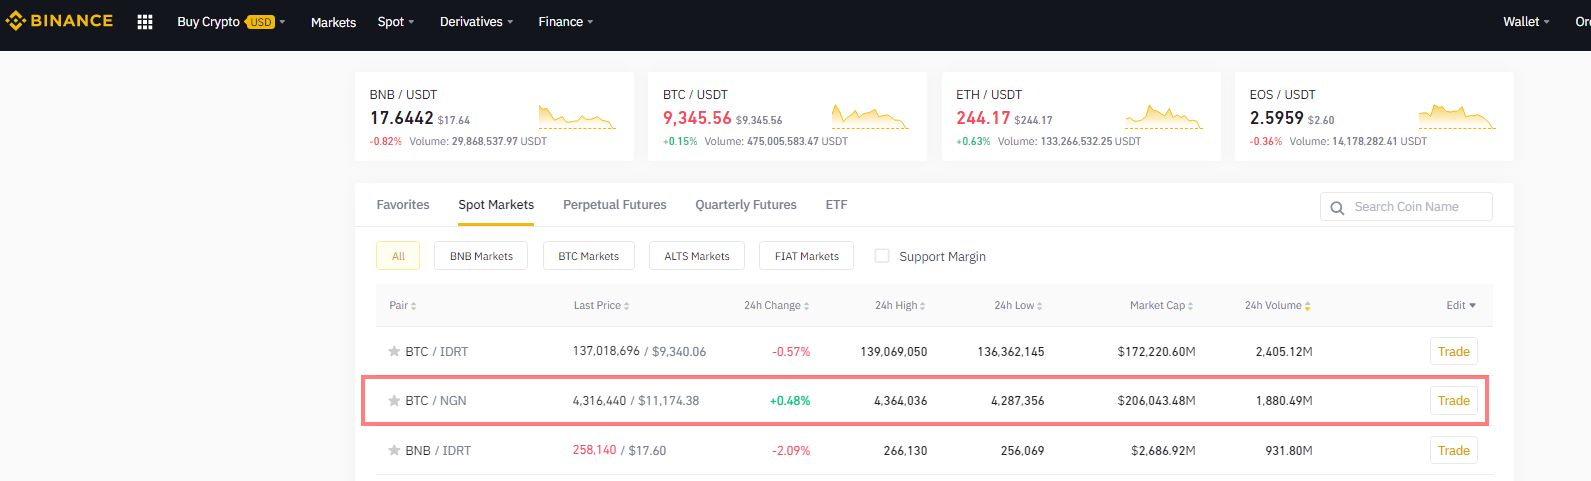Focus the Search Coin Name field
This screenshot has height=481, width=1591.
pos(1406,207)
